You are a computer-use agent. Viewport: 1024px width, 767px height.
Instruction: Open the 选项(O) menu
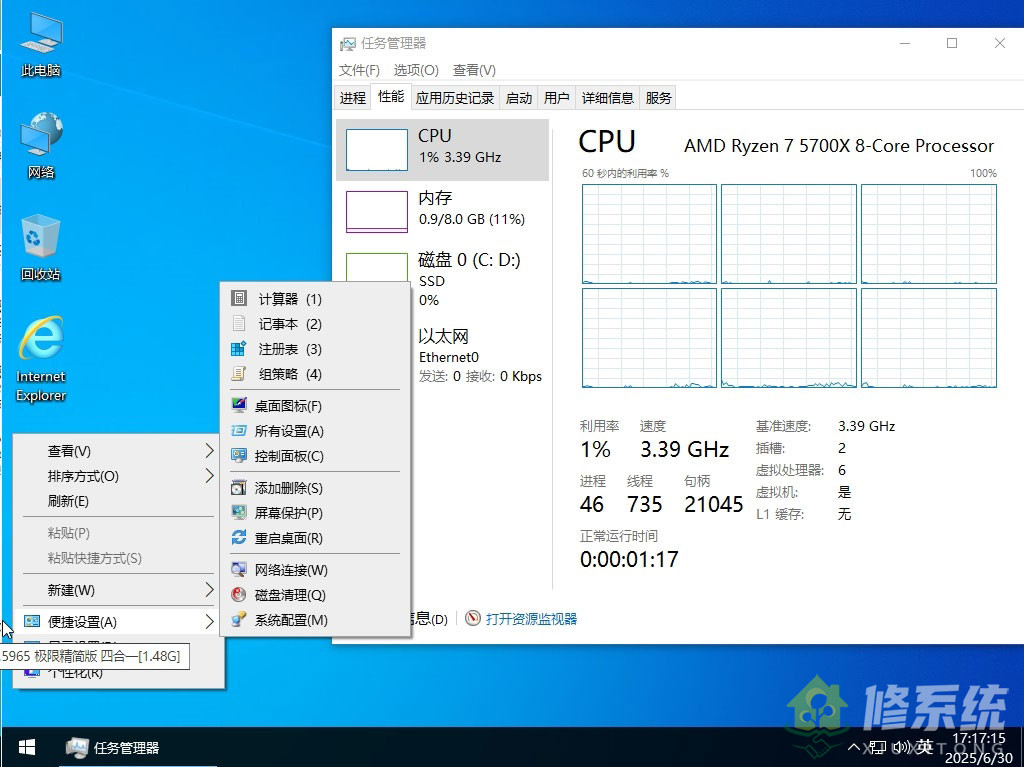[415, 70]
